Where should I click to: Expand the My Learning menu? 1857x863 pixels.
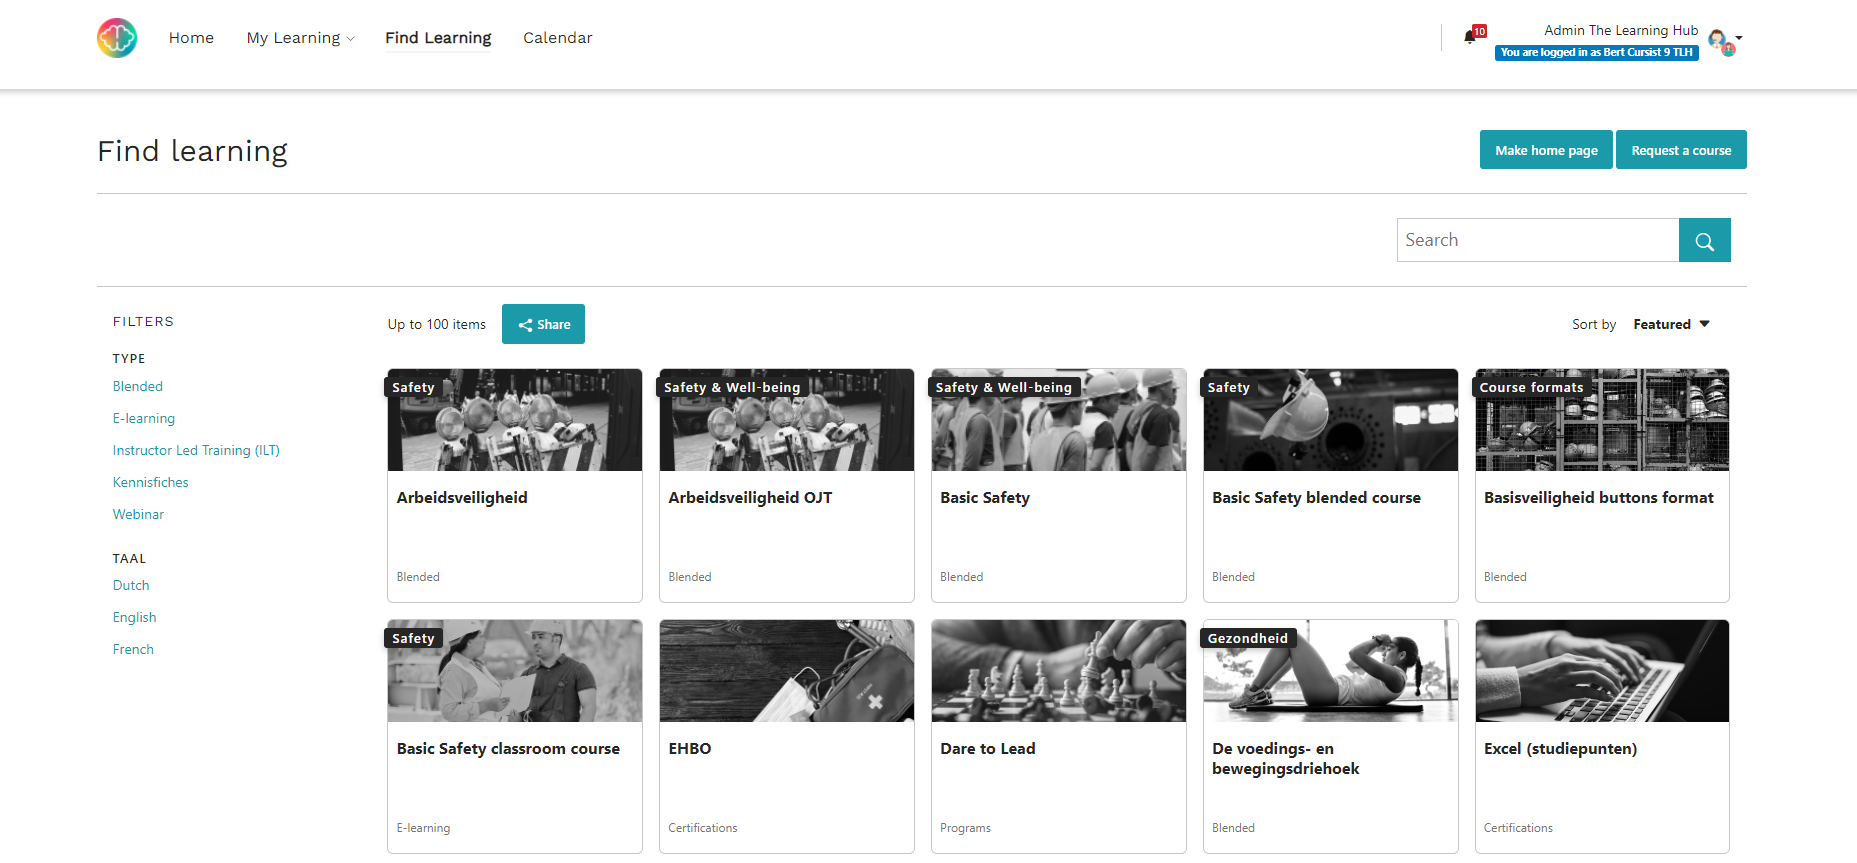pos(300,38)
